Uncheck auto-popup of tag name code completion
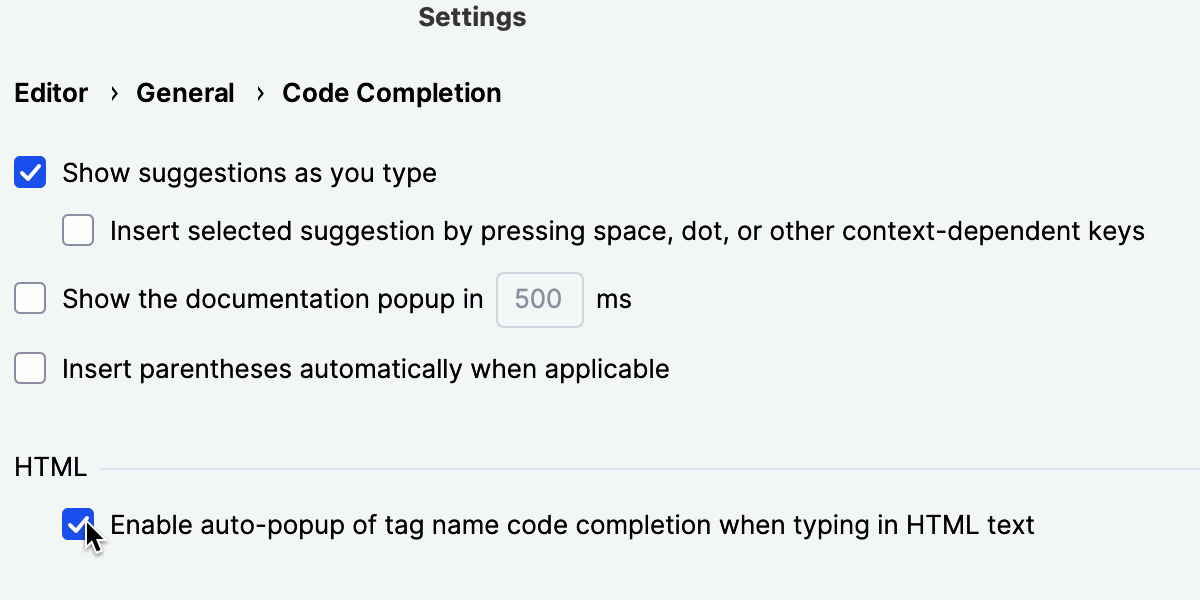1200x600 pixels. click(77, 524)
